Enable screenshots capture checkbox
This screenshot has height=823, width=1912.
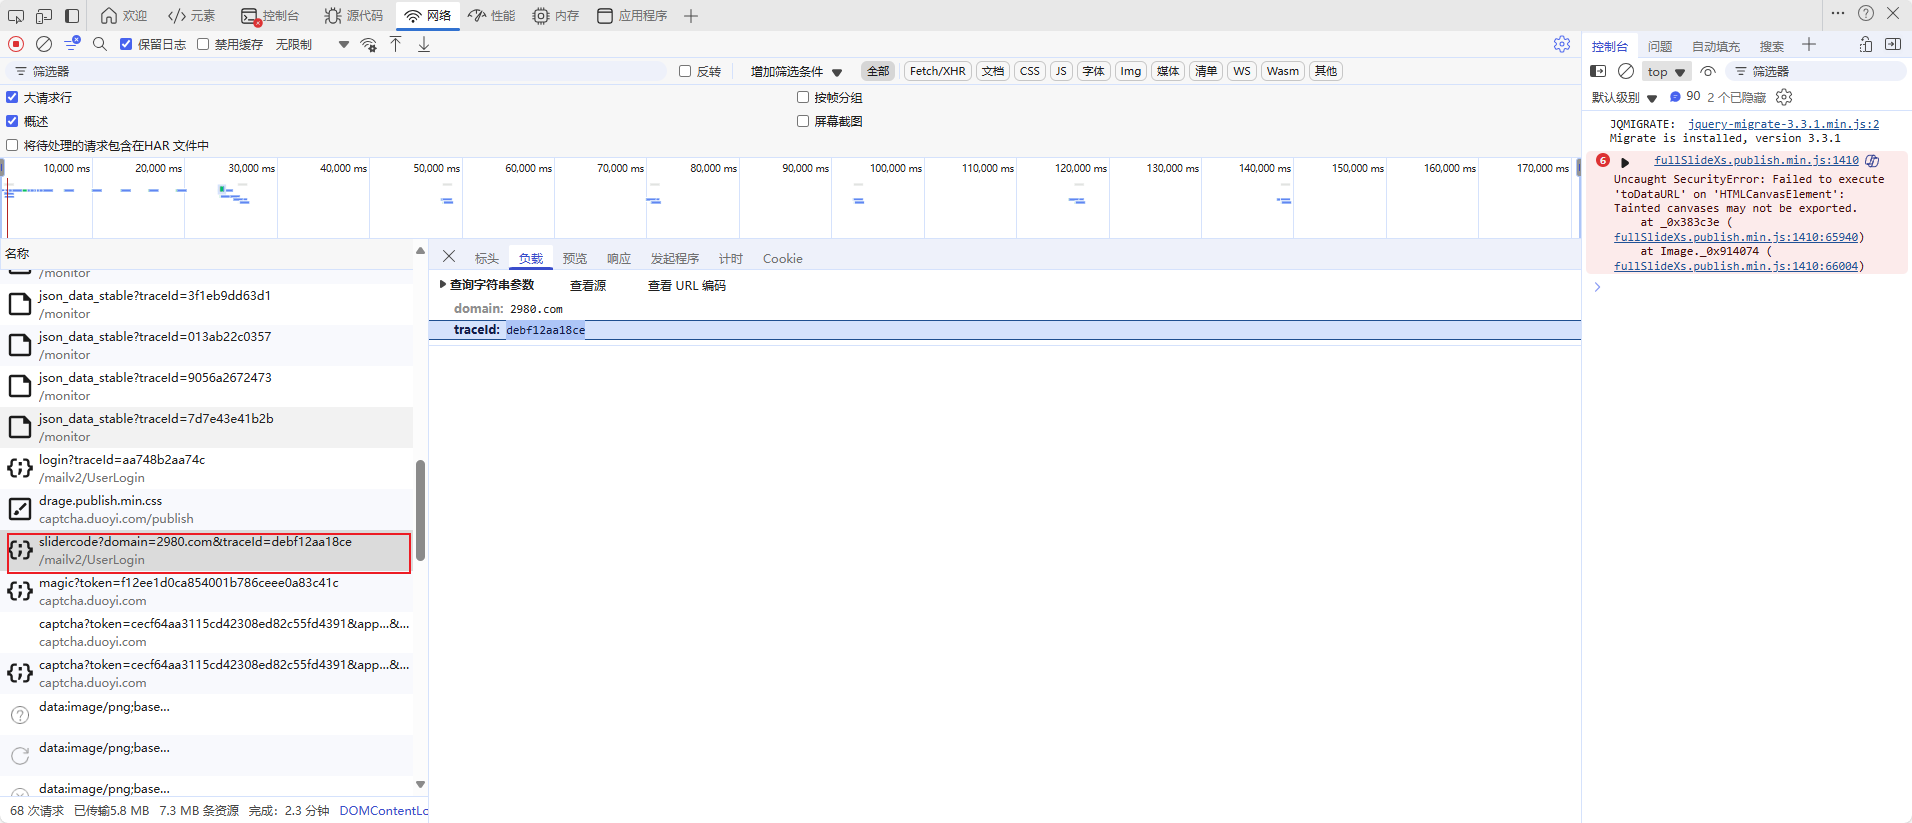click(x=803, y=121)
